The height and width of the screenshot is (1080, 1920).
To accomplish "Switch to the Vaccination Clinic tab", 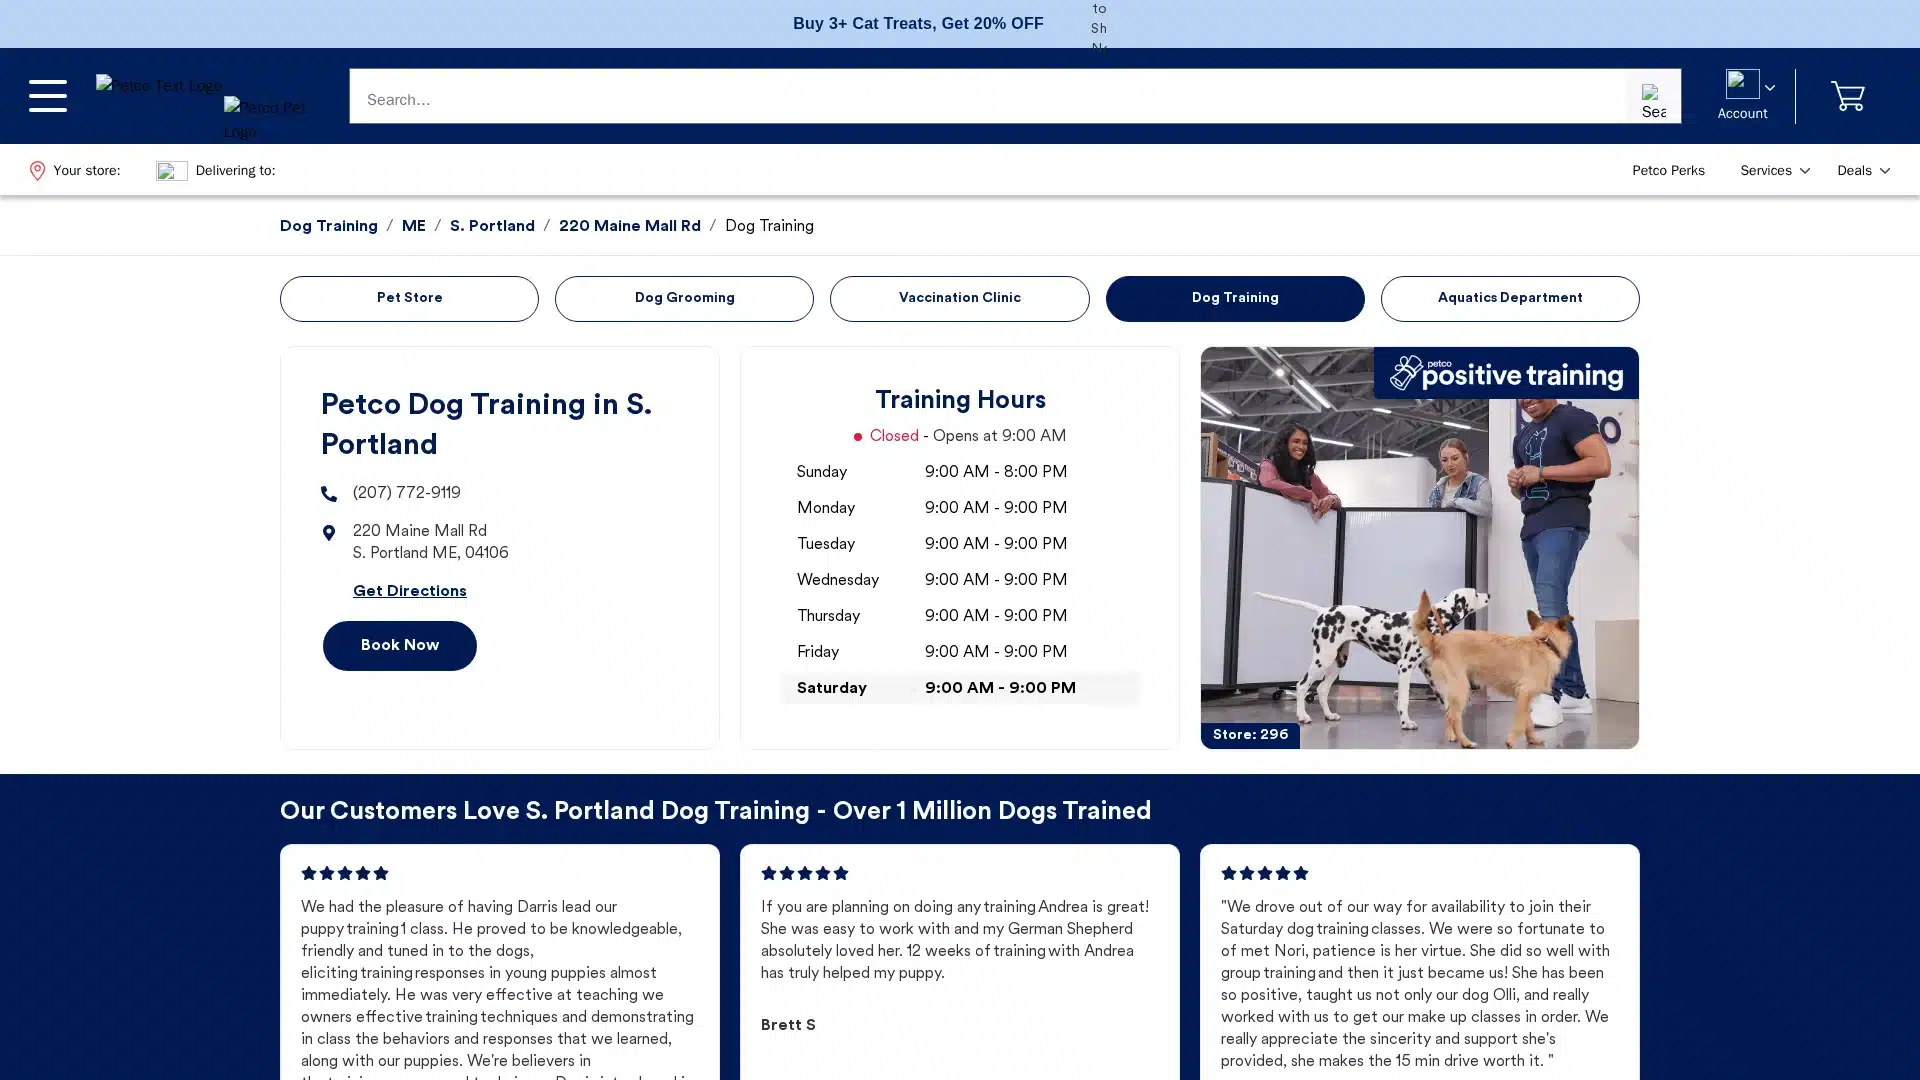I will (x=959, y=298).
